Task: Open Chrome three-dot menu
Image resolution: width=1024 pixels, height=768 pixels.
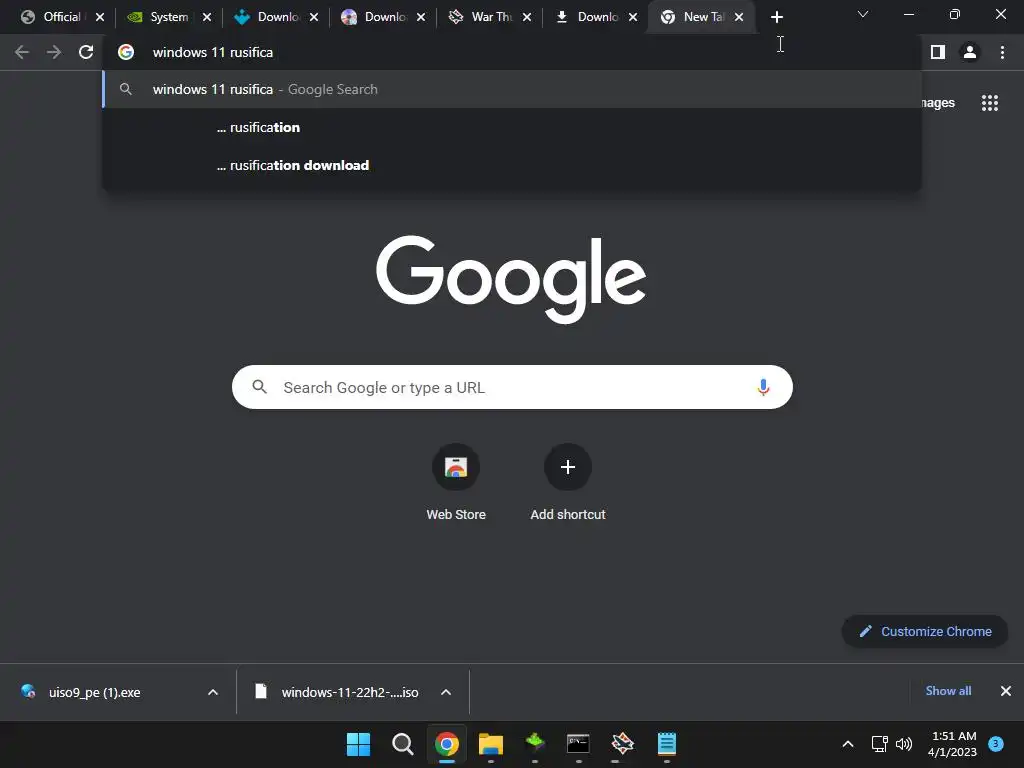Action: point(1002,52)
